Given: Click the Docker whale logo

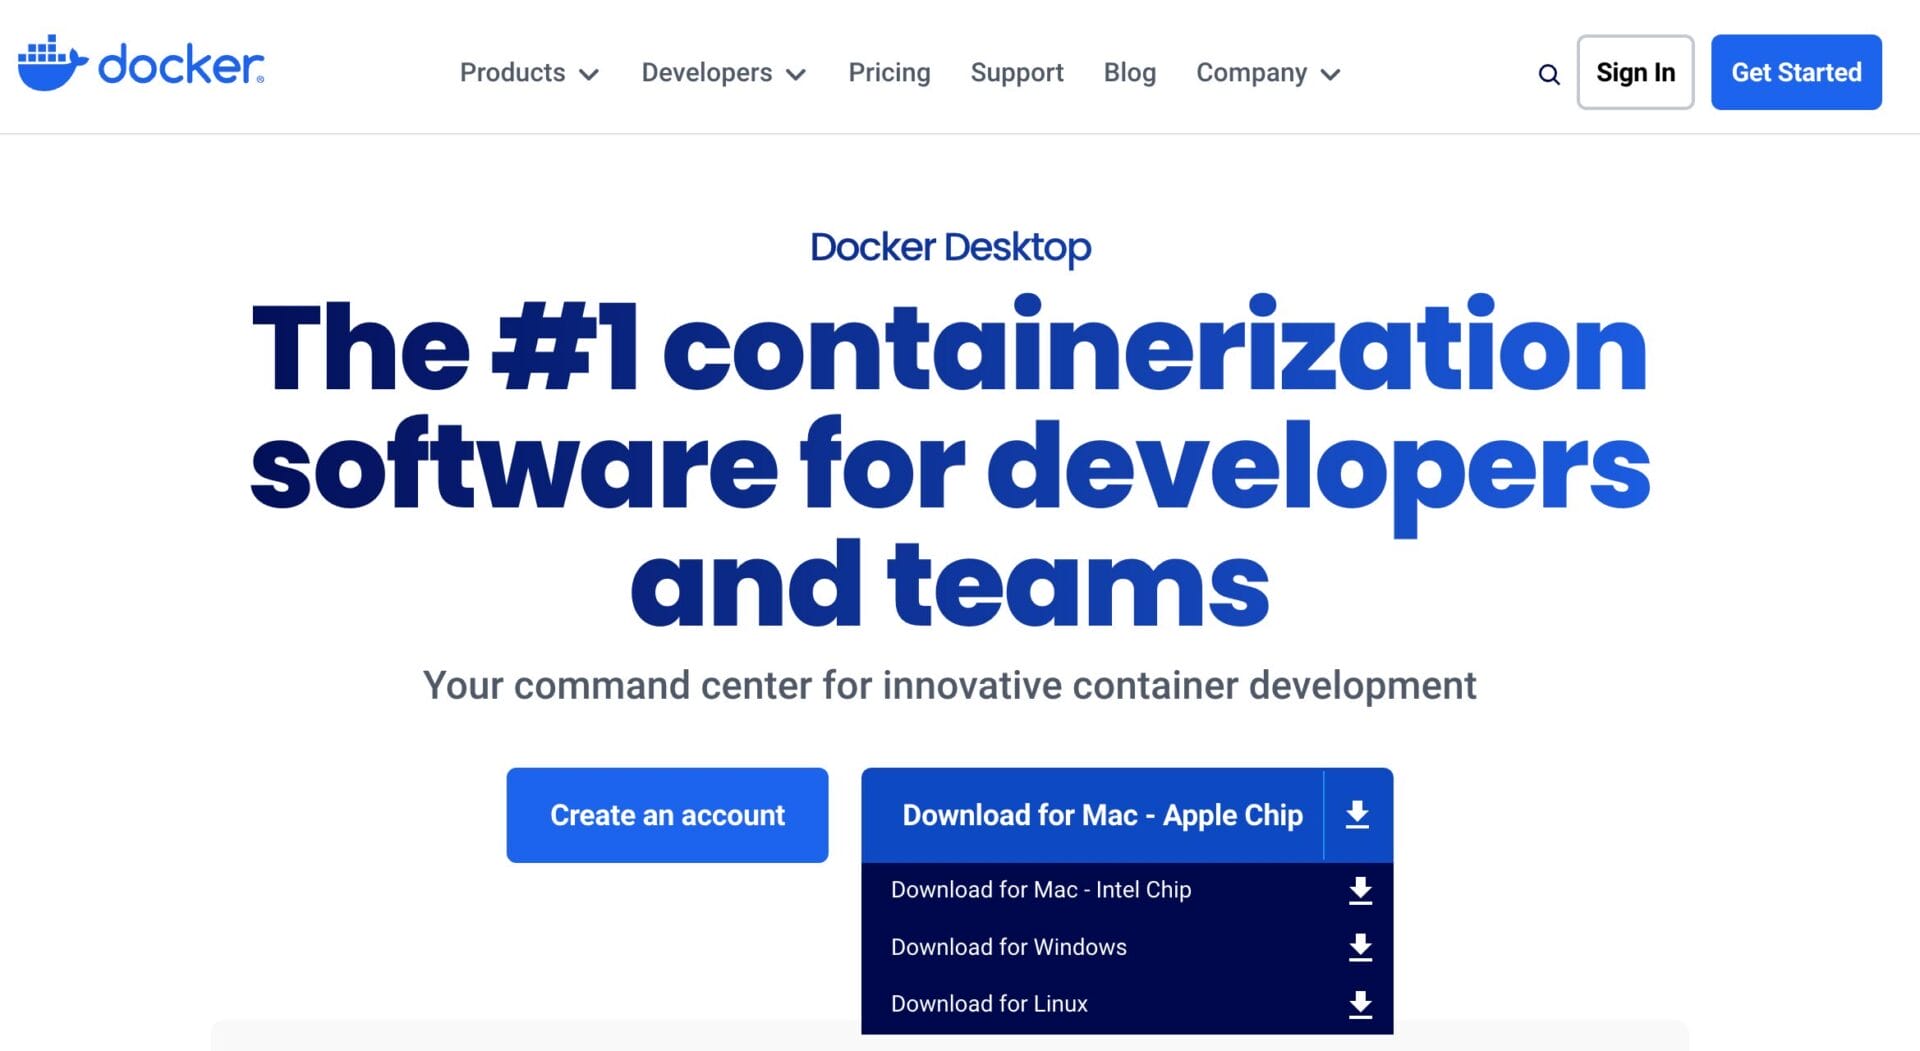Looking at the screenshot, I should pos(52,64).
